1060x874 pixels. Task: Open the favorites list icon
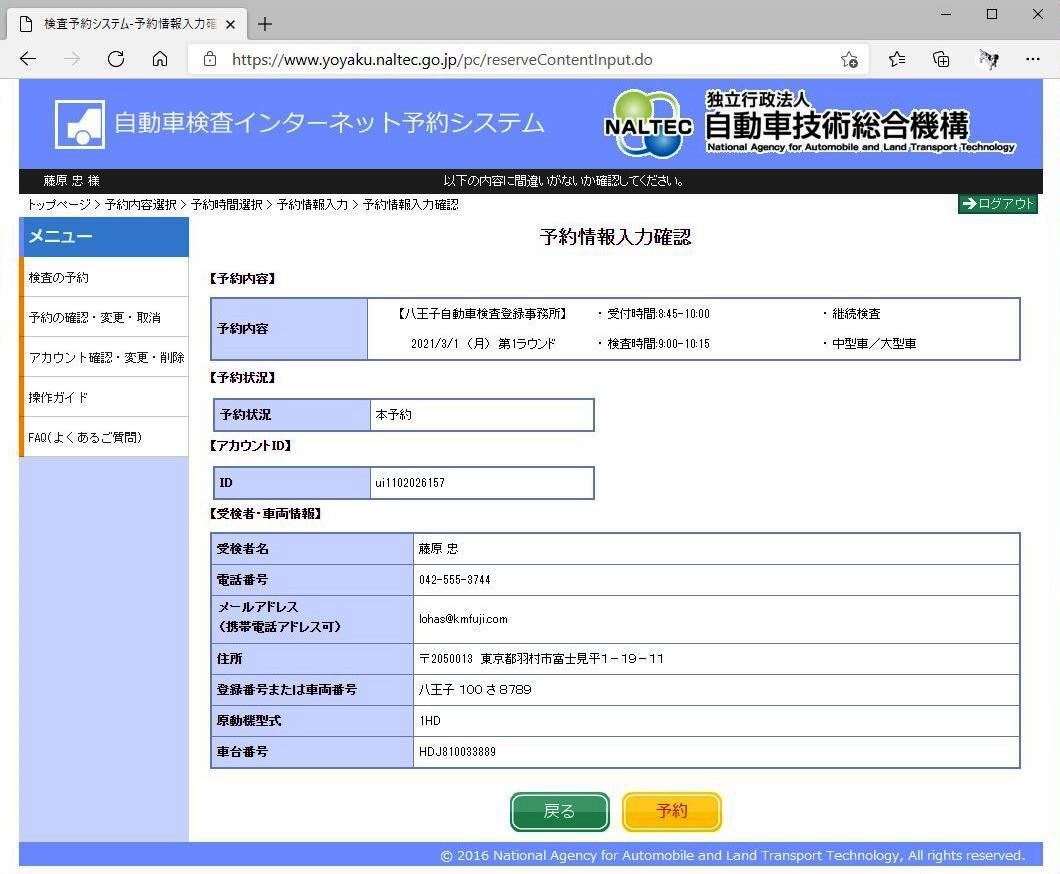pyautogui.click(x=897, y=59)
